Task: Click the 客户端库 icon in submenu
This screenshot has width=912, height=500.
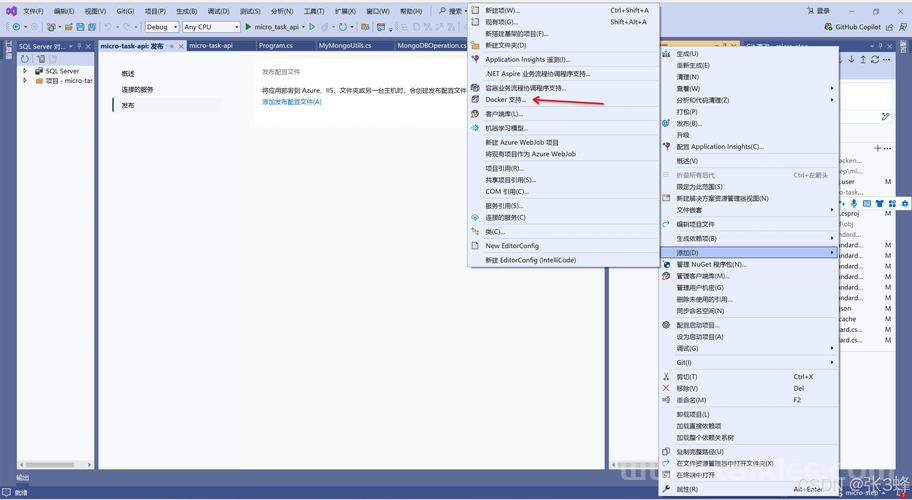Action: pos(475,114)
